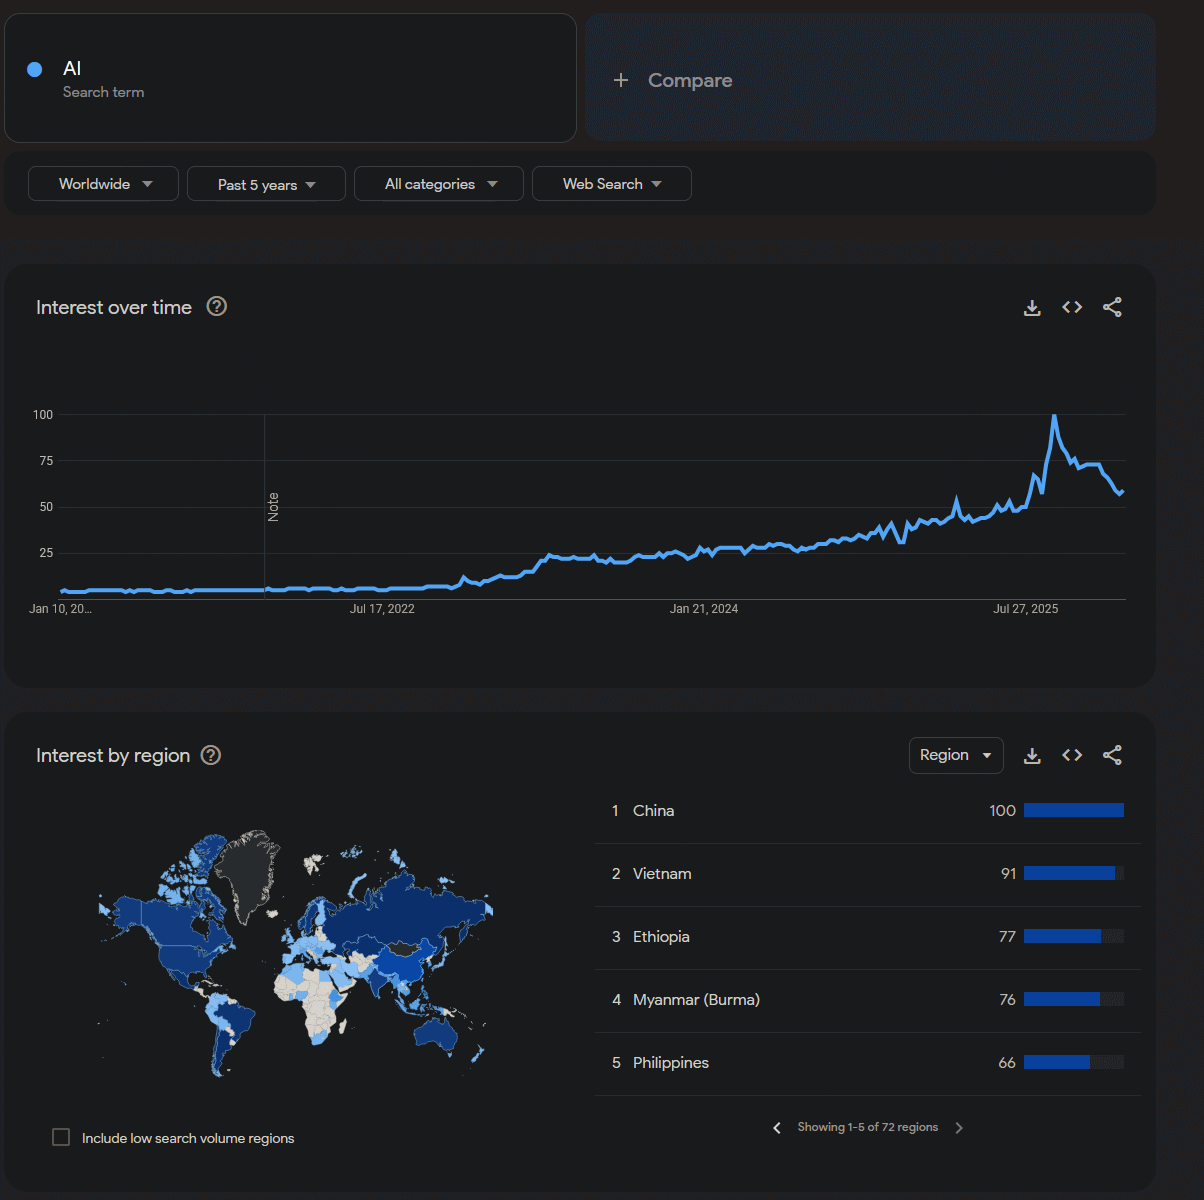Enable Include low search volume regions
1204x1200 pixels.
(x=61, y=1137)
